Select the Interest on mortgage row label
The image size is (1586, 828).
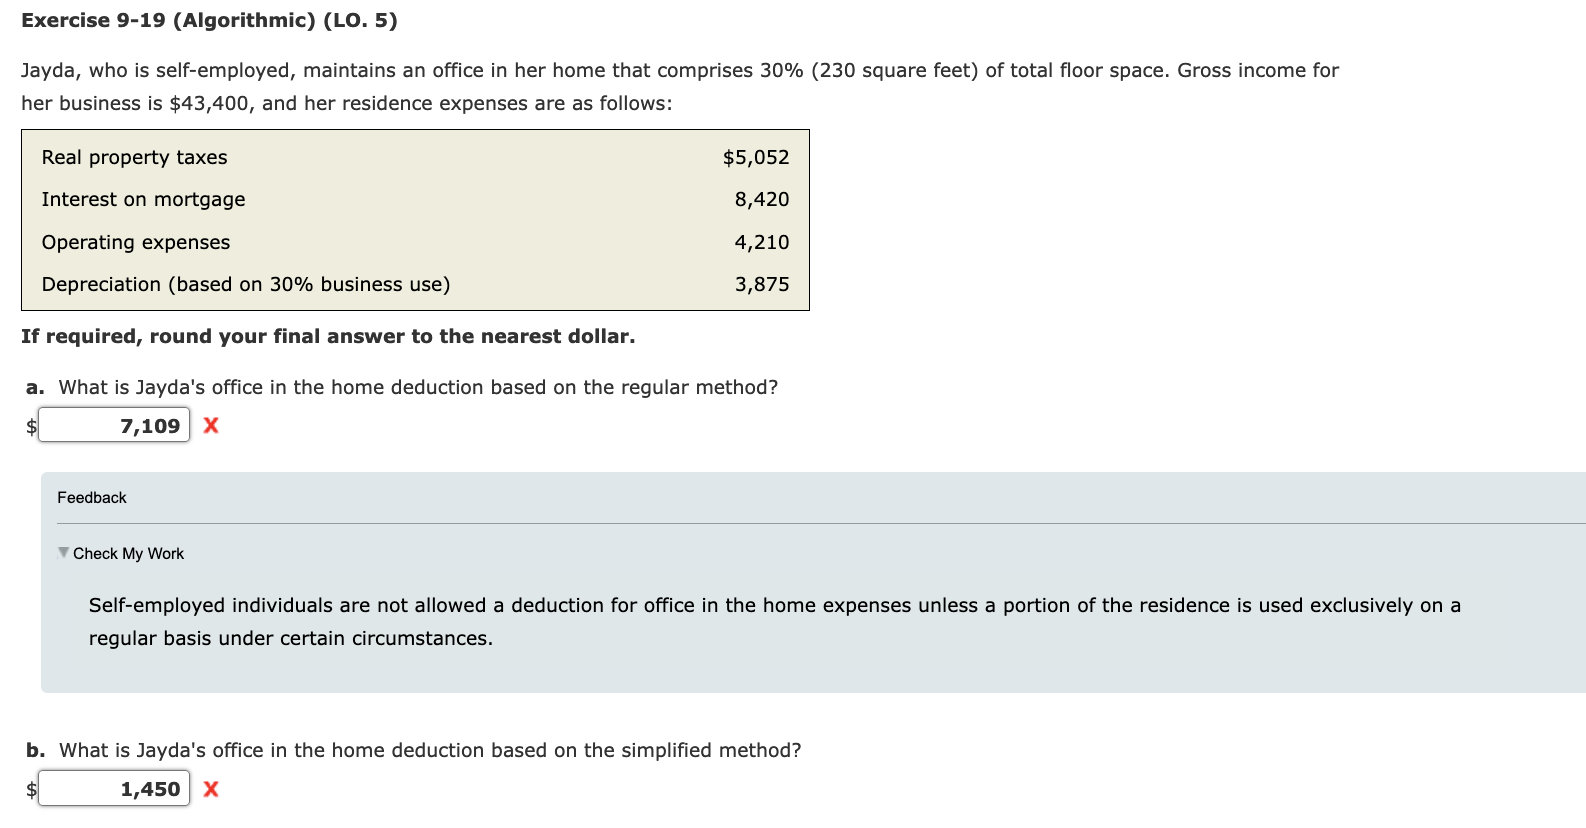tap(144, 200)
